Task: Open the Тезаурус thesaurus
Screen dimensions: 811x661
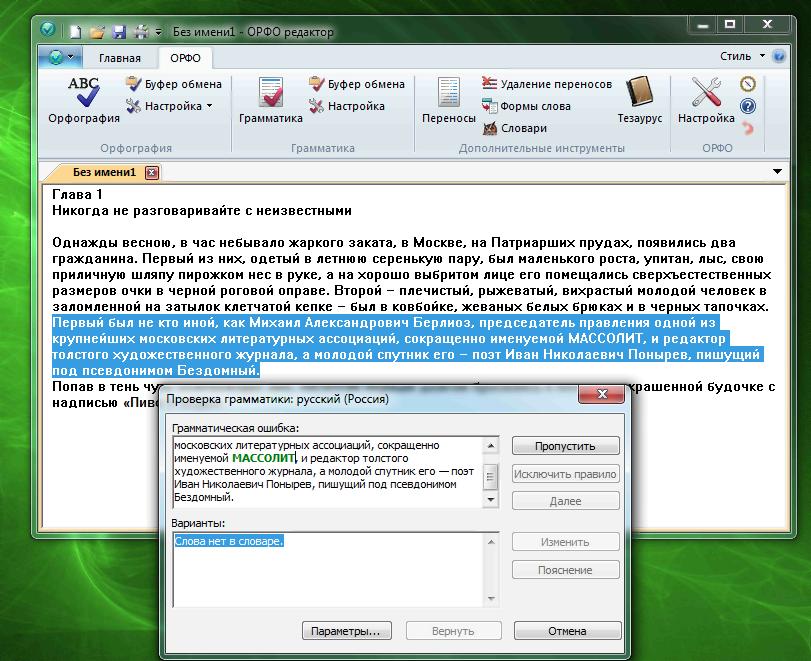Action: (x=639, y=99)
